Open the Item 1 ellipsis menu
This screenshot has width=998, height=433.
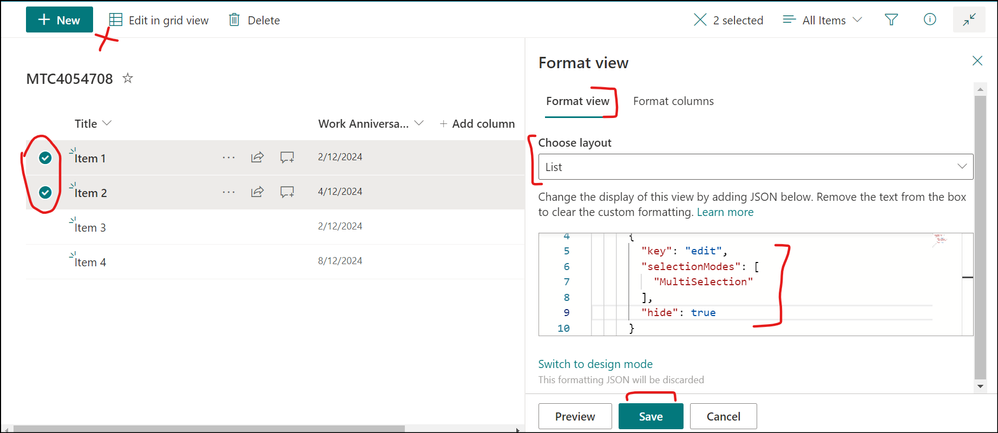(228, 157)
